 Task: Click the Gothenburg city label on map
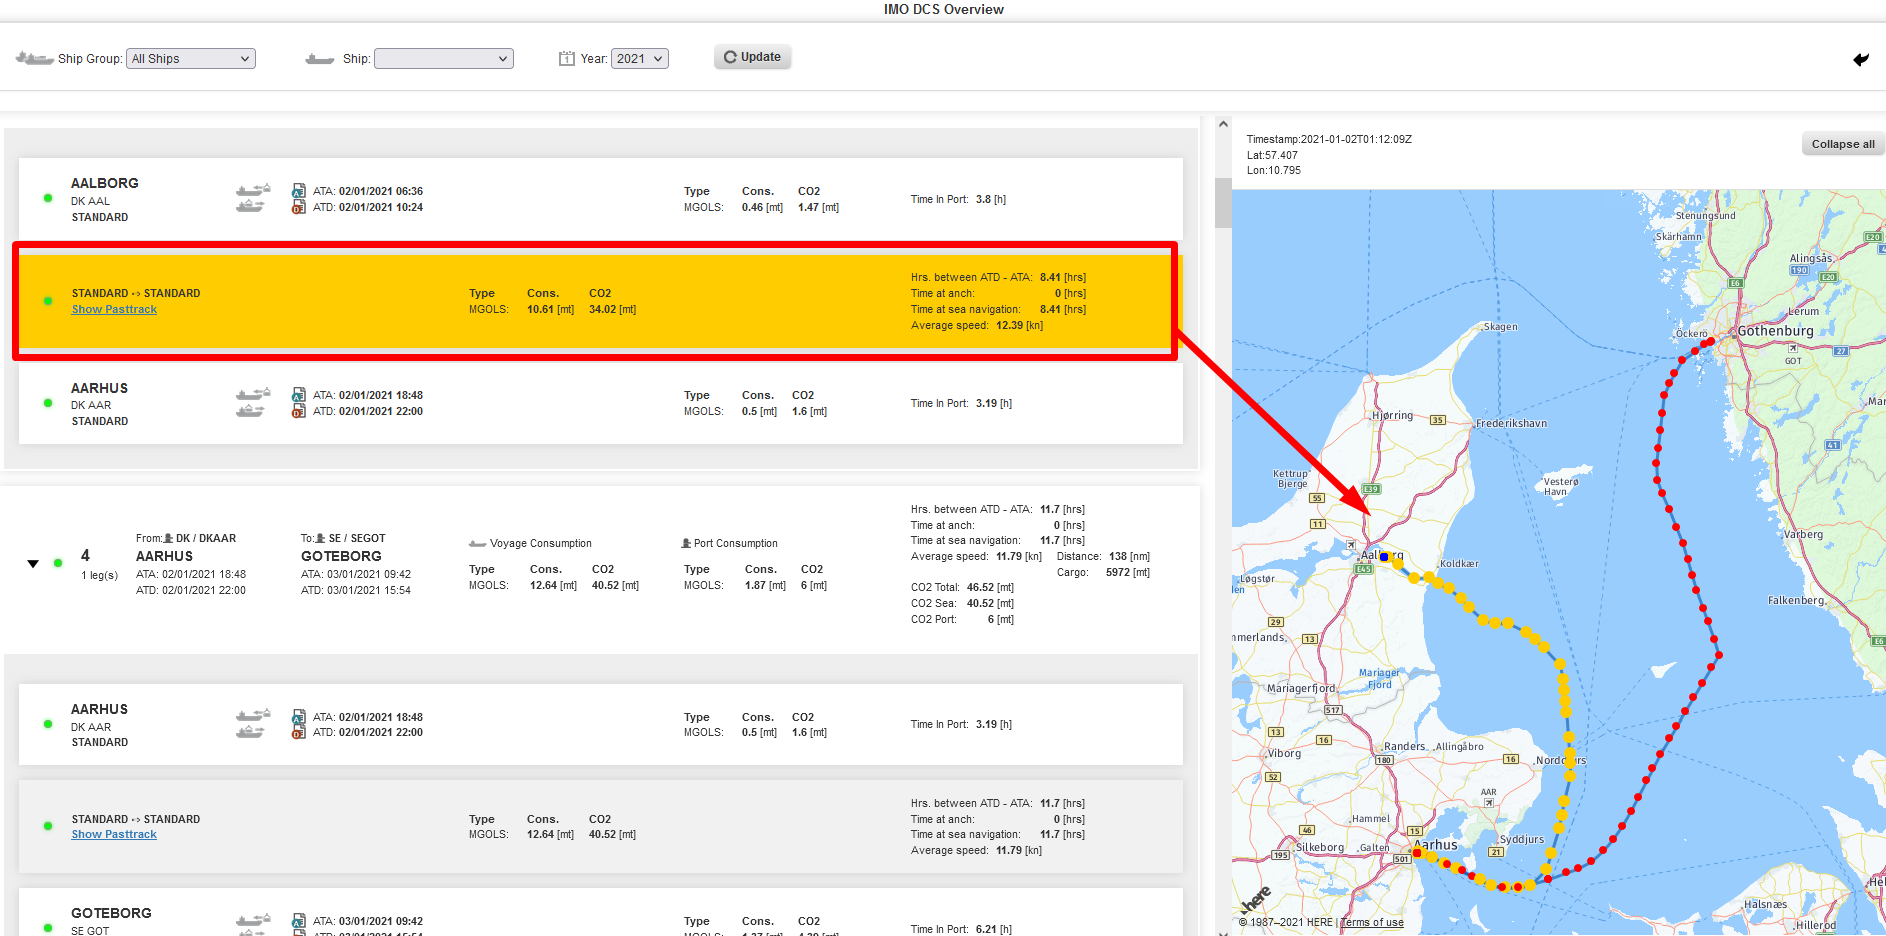[1775, 331]
